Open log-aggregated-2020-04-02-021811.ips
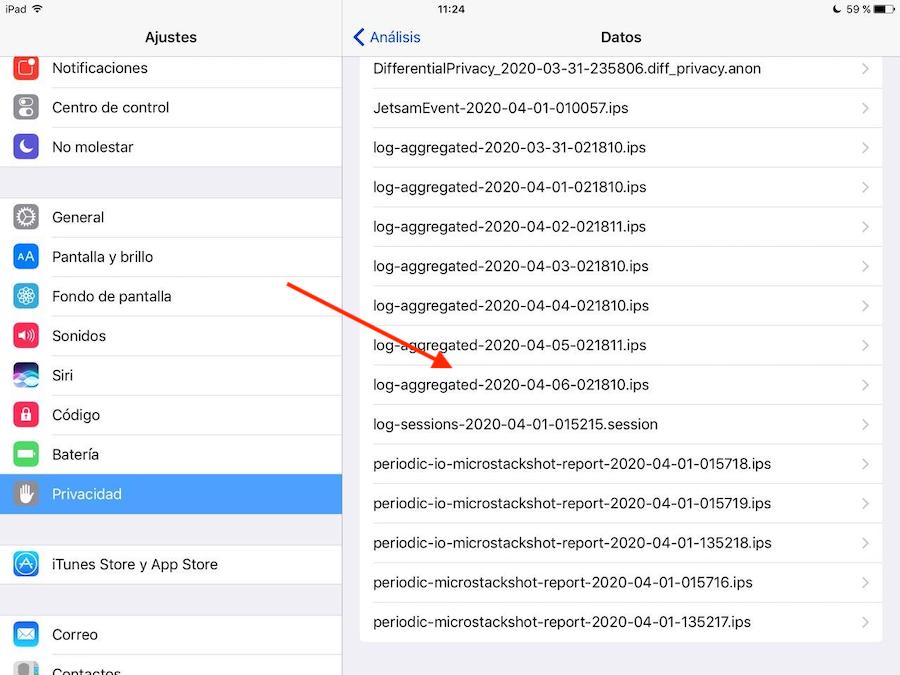 click(x=621, y=227)
